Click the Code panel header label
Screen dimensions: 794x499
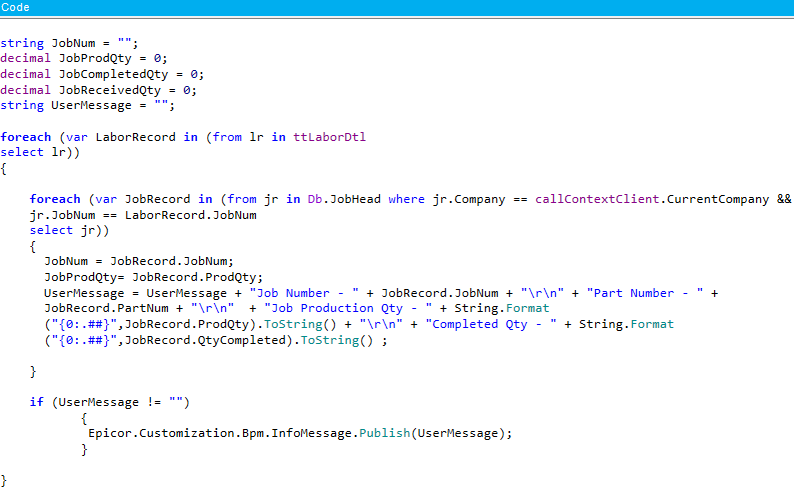pos(15,7)
